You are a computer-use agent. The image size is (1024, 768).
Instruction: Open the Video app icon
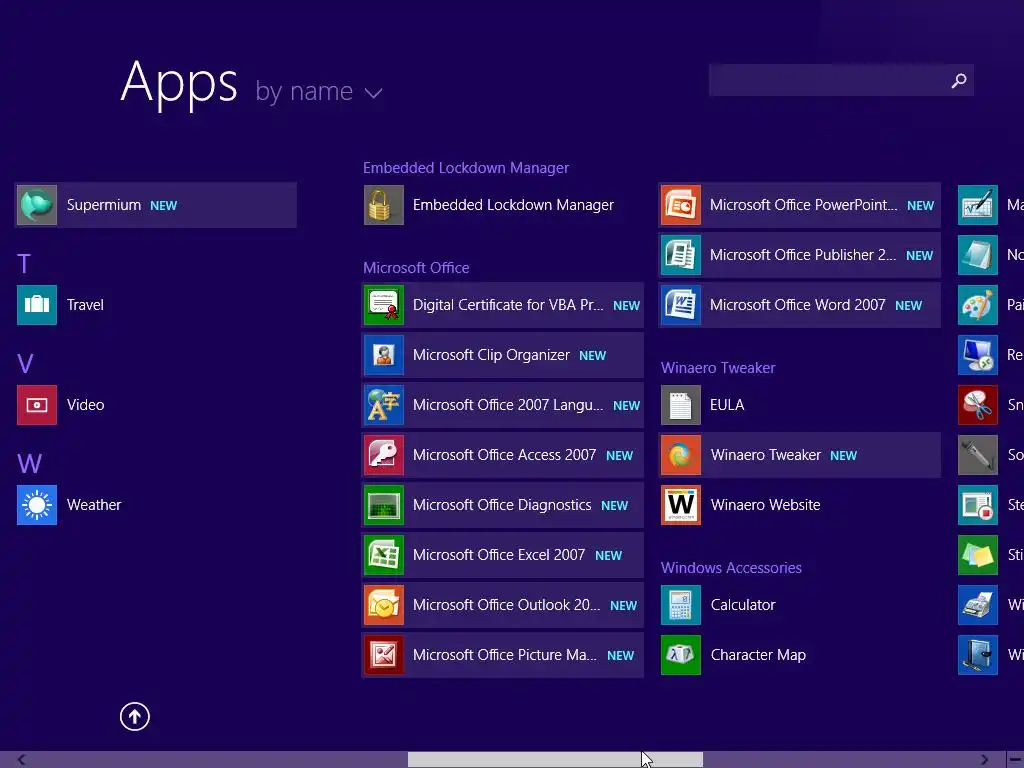pos(37,405)
